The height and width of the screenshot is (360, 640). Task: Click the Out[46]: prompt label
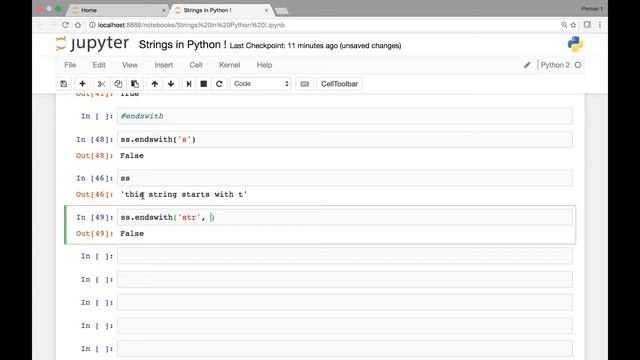pyautogui.click(x=94, y=194)
